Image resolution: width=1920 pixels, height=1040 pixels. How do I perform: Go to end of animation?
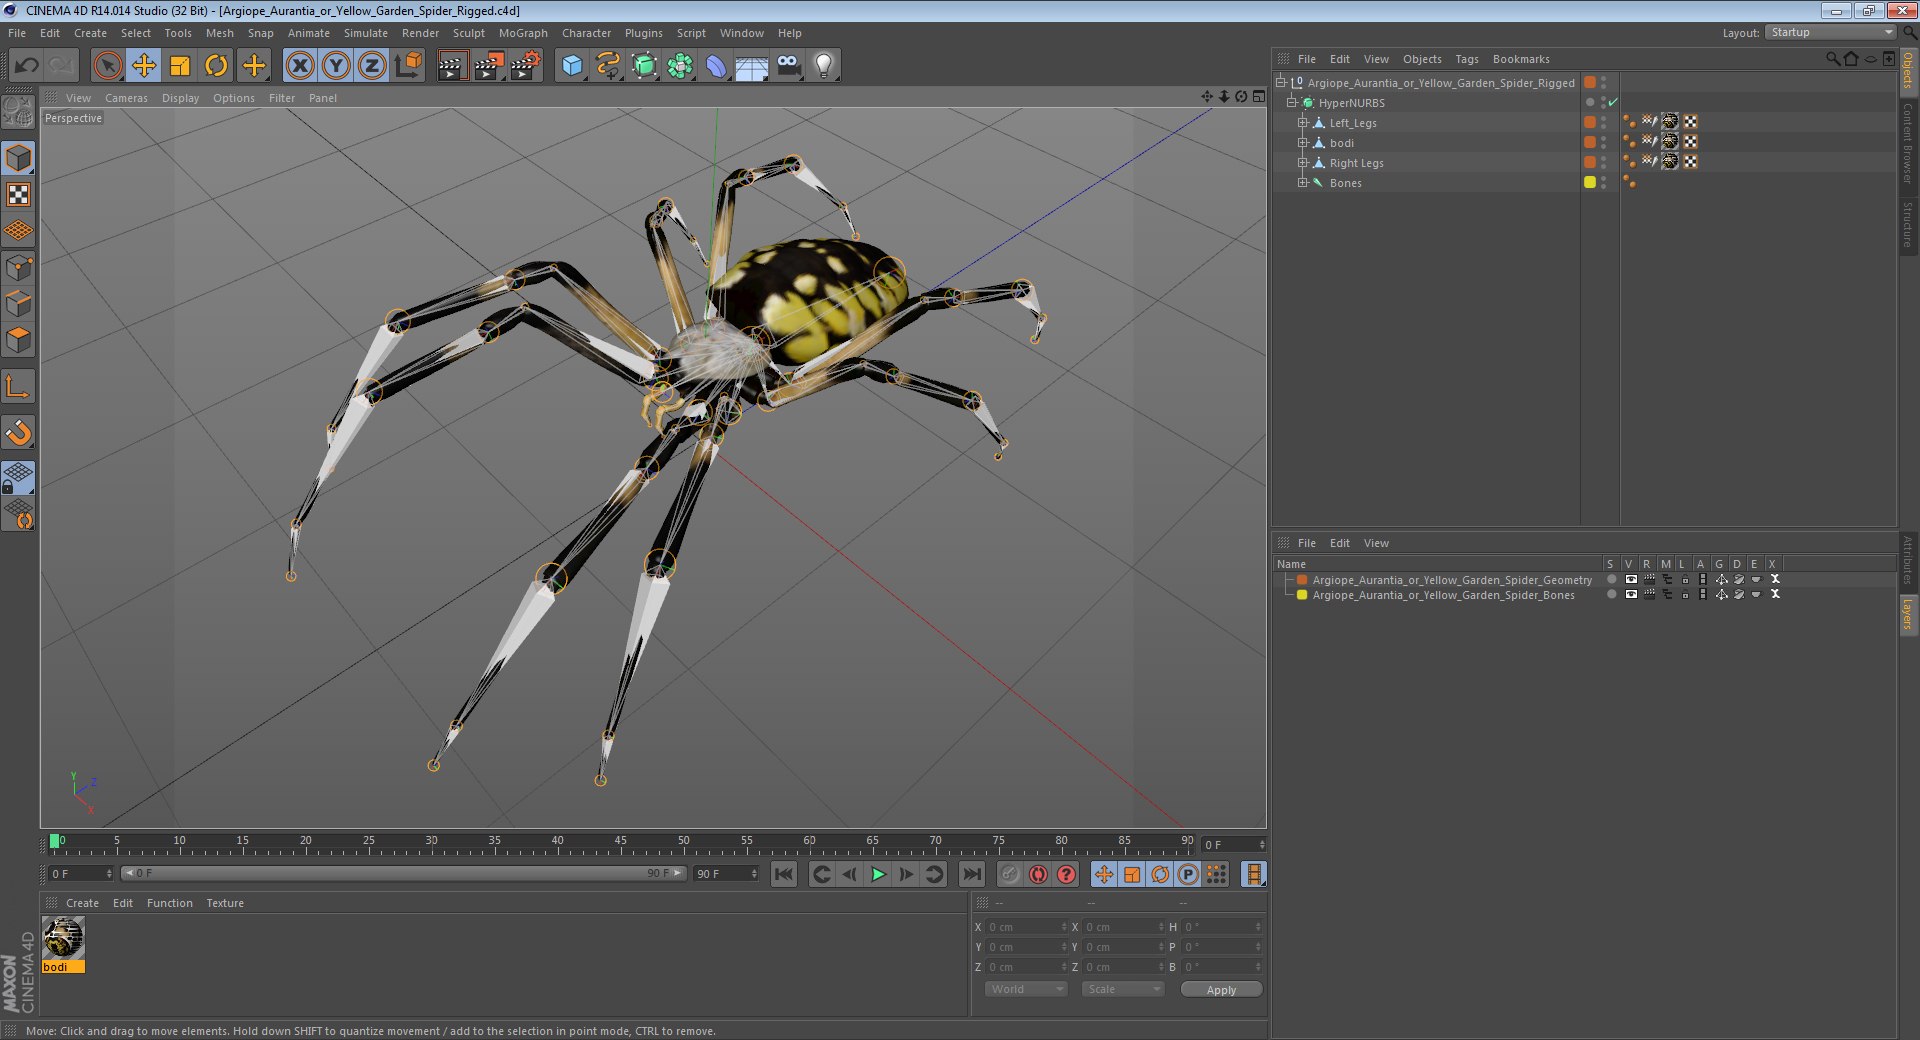tap(971, 874)
